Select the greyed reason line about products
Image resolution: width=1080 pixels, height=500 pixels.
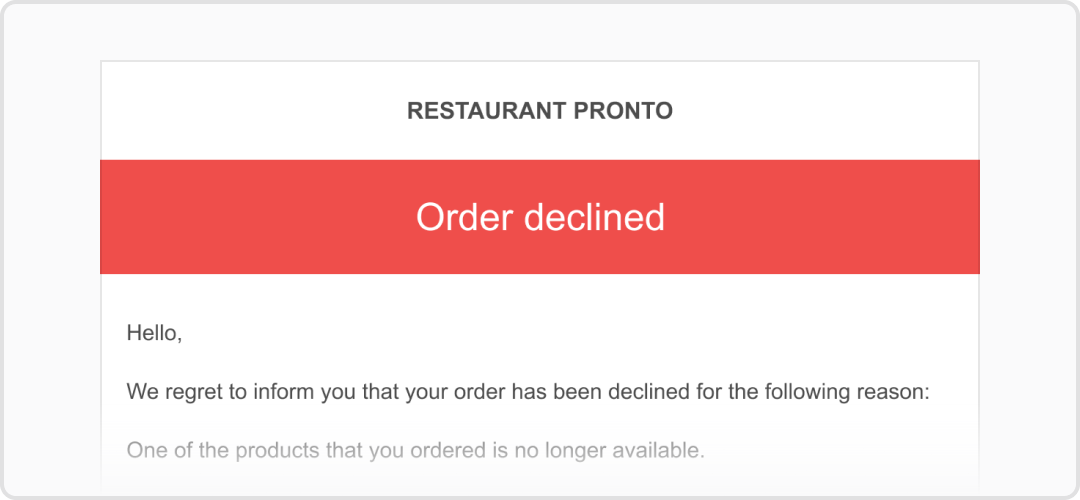pos(416,451)
